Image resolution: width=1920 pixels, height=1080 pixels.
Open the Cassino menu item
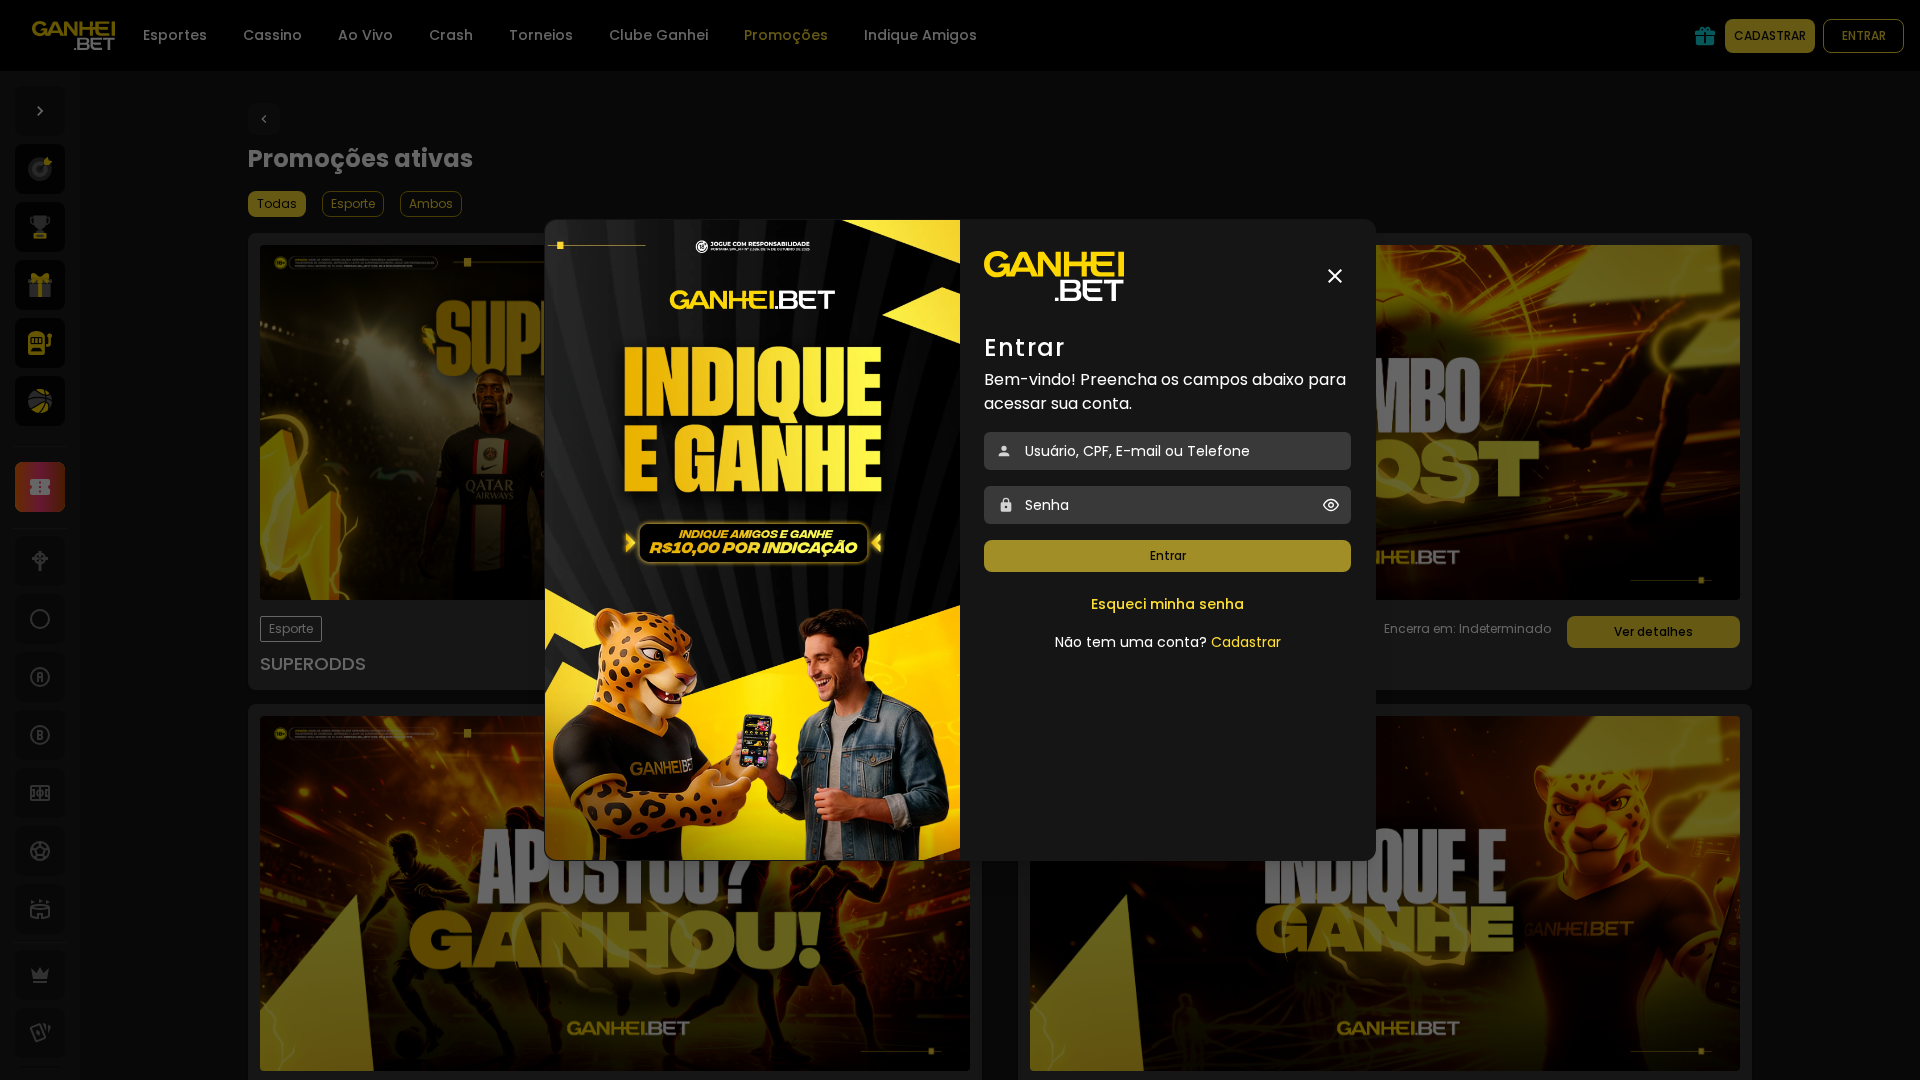pos(272,35)
